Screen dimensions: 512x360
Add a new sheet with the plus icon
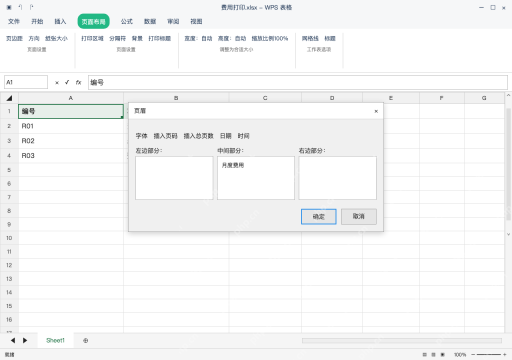(x=86, y=340)
